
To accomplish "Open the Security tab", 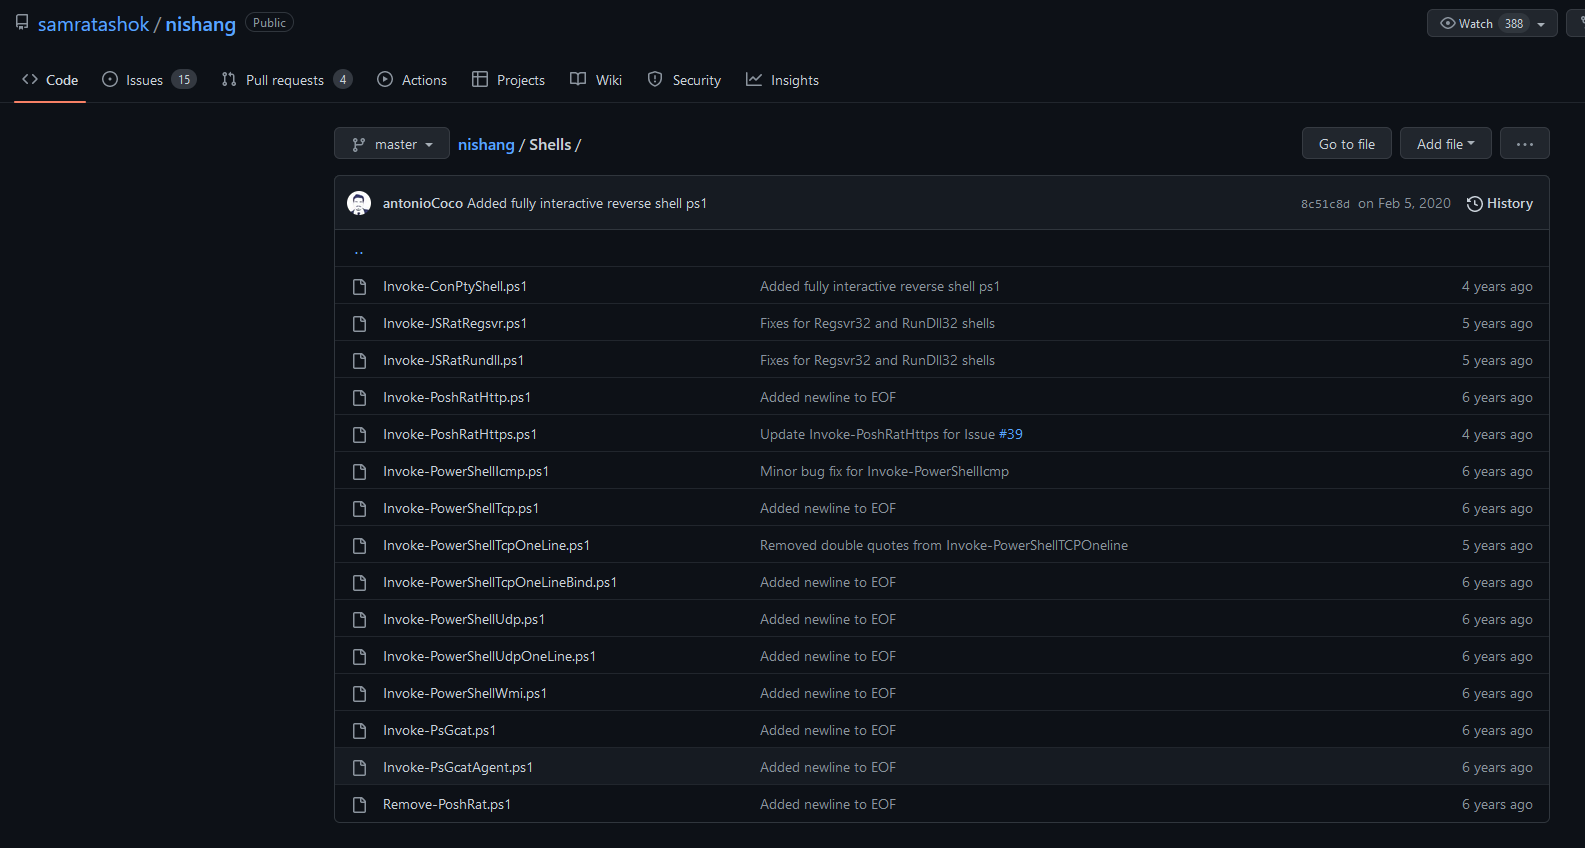I will (x=684, y=80).
